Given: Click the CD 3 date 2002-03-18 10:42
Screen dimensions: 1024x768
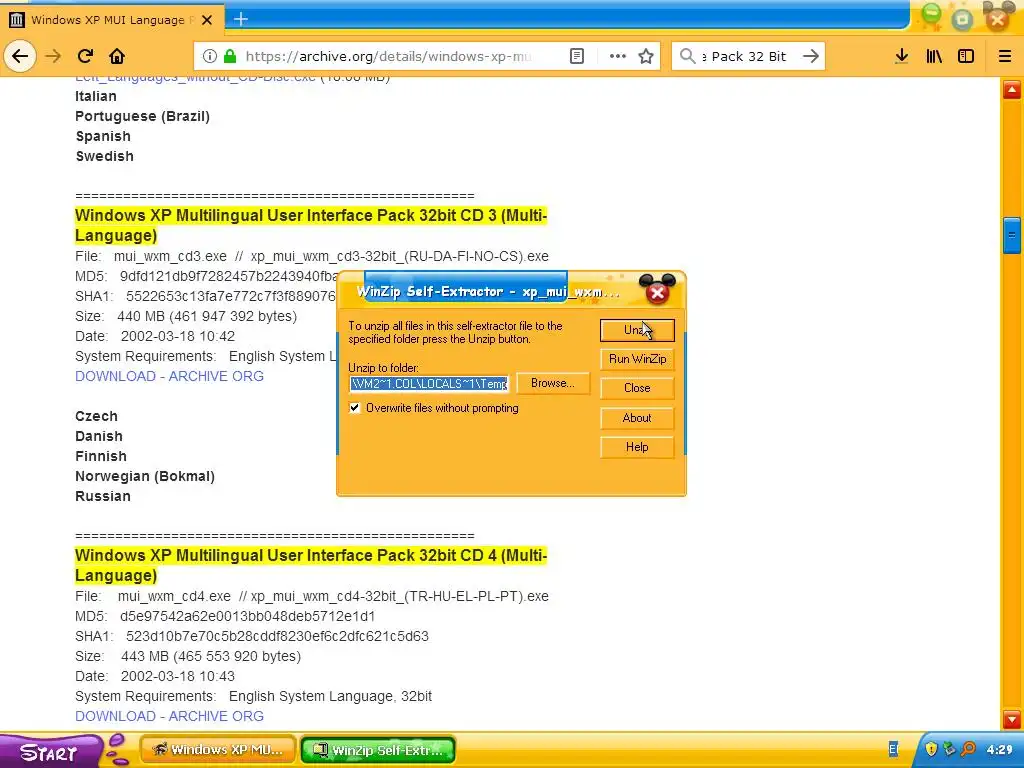Looking at the screenshot, I should pyautogui.click(x=178, y=336).
